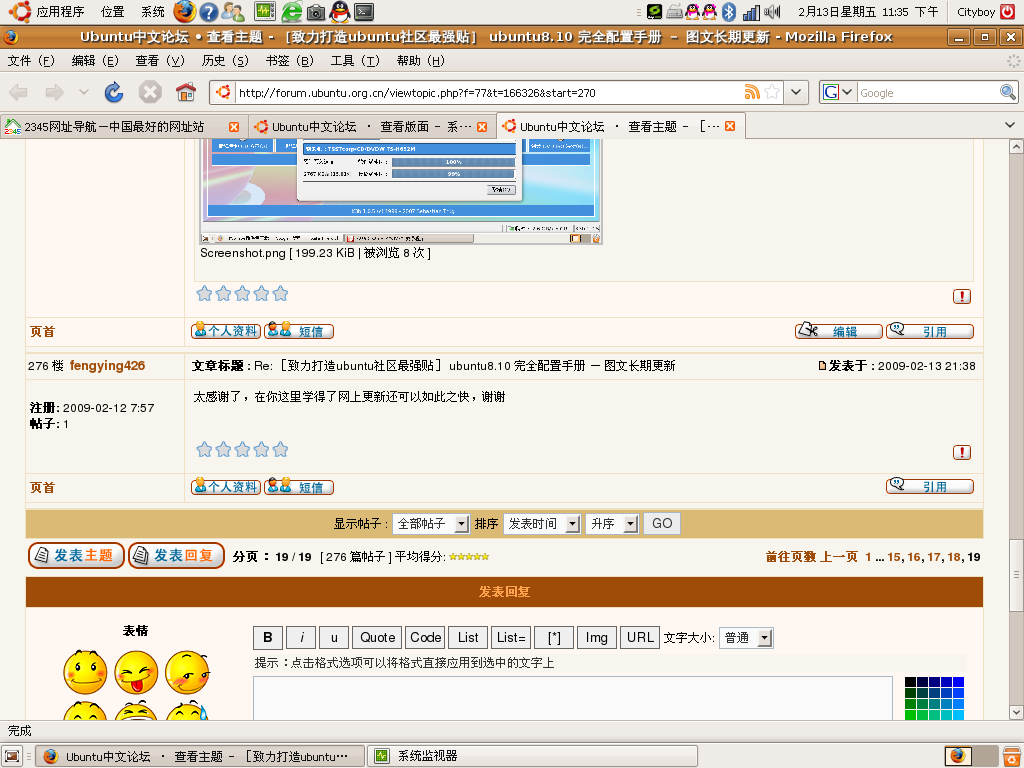The height and width of the screenshot is (768, 1024).
Task: Click the Screenshot.png attachment thumbnail
Action: click(401, 192)
